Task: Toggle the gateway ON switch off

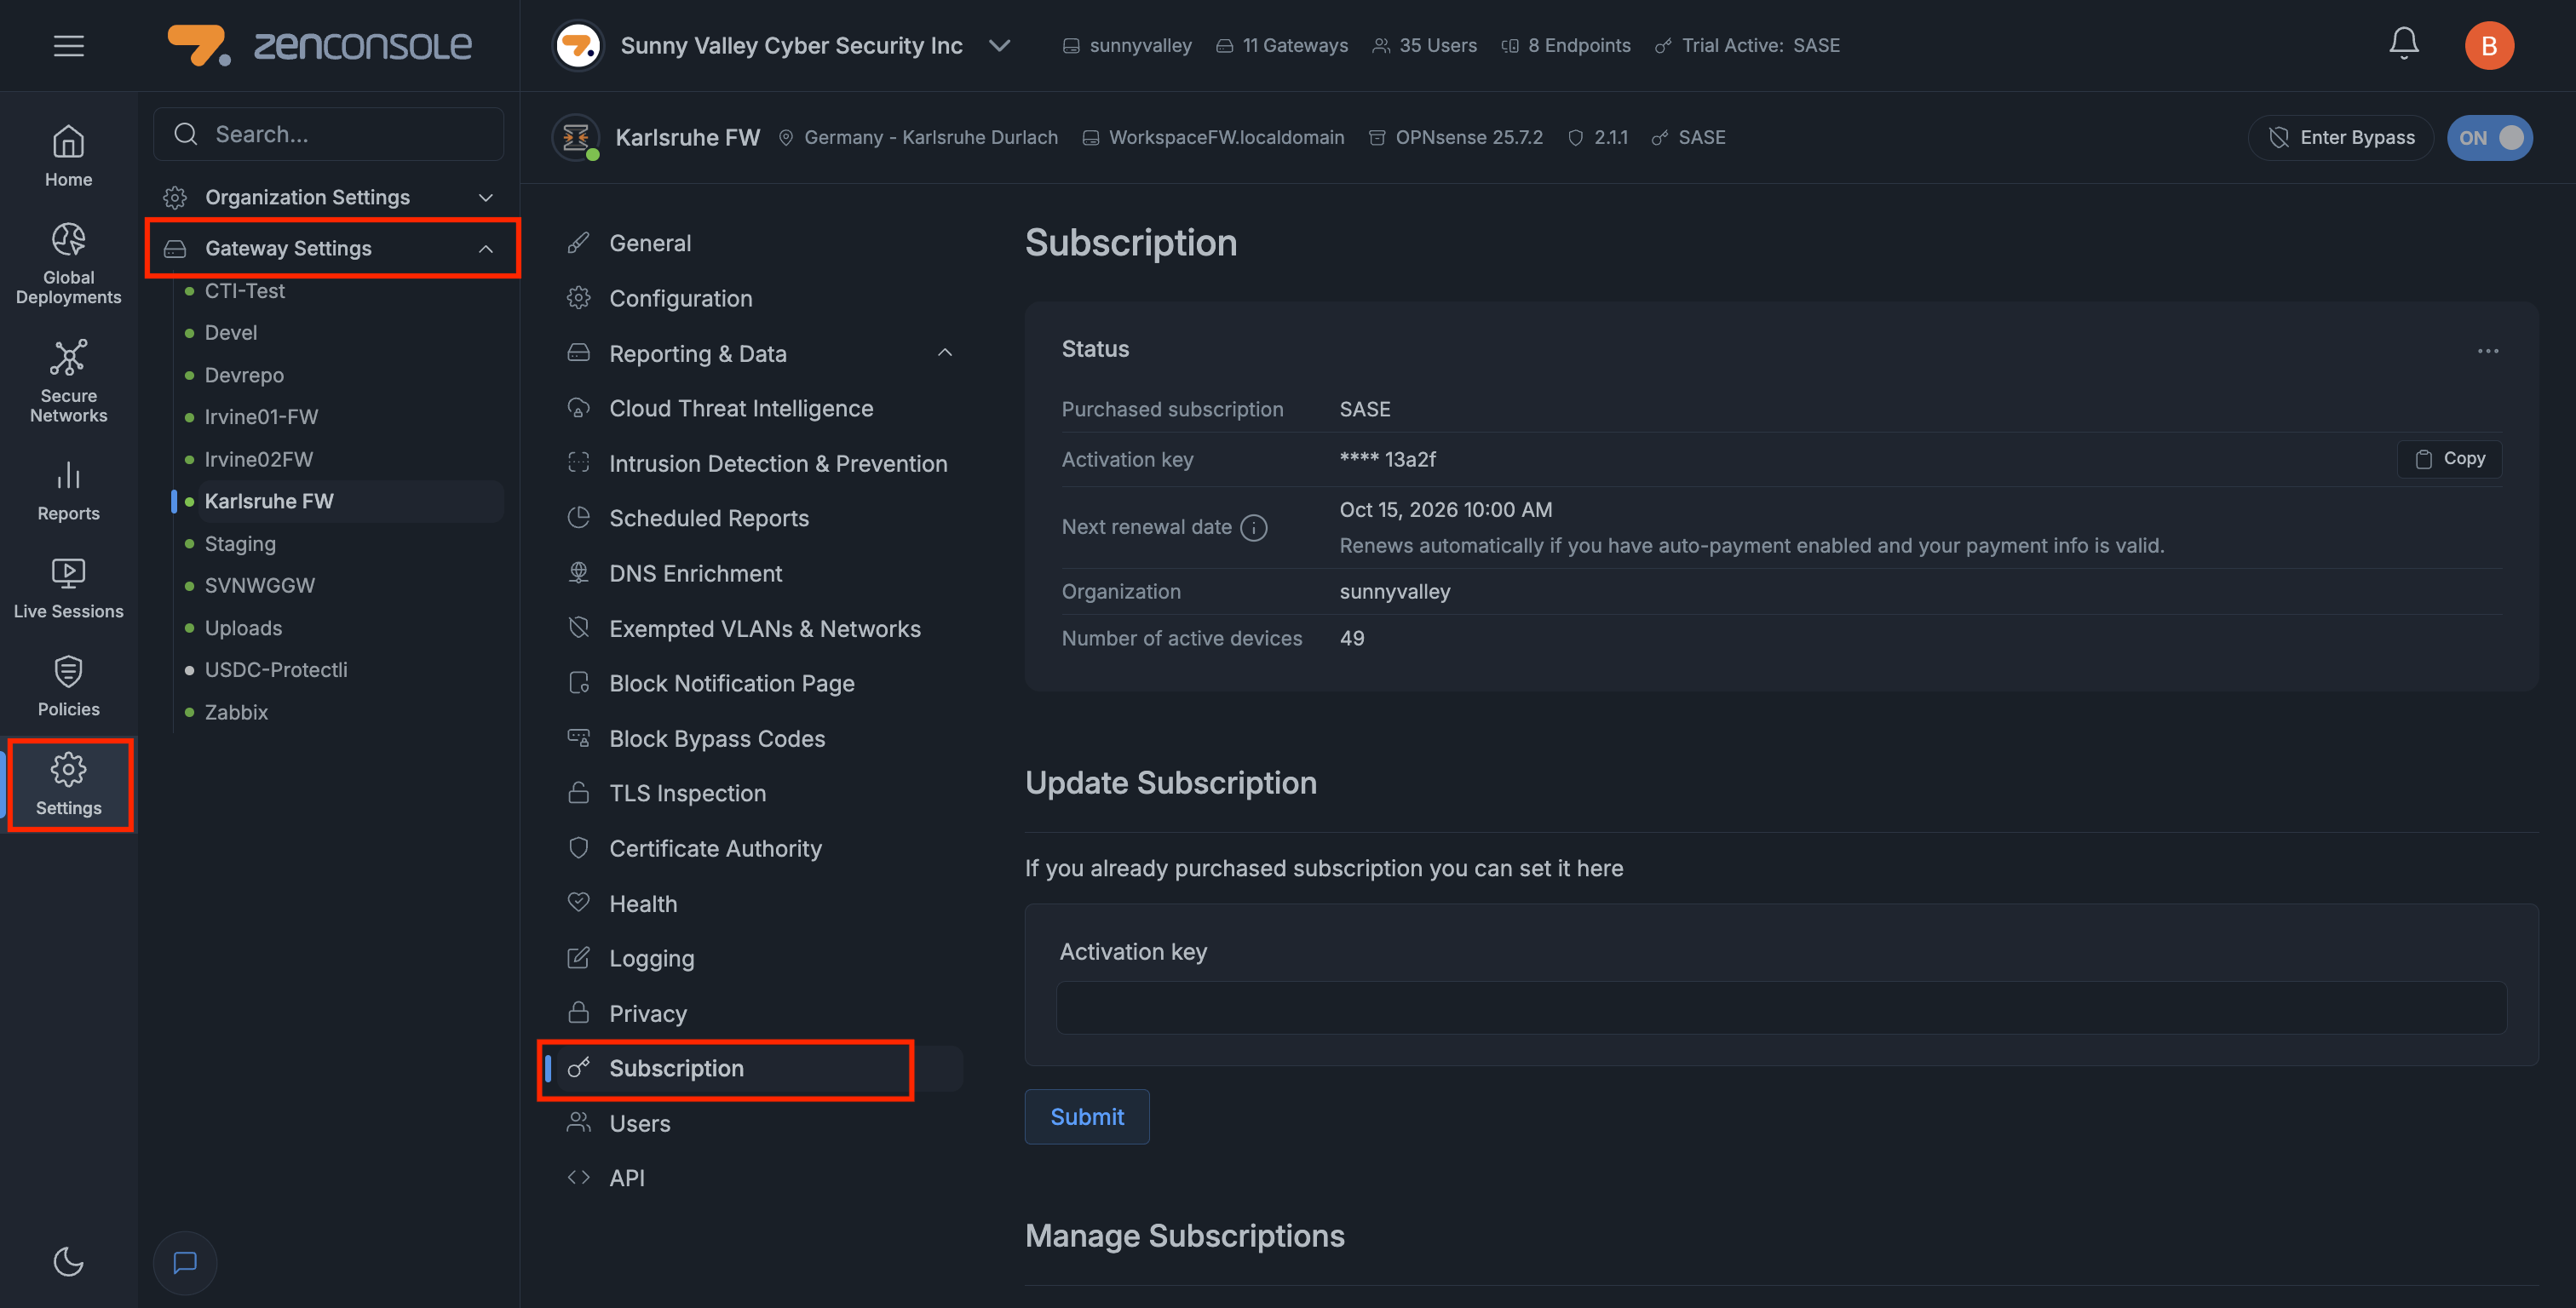Action: pos(2490,137)
